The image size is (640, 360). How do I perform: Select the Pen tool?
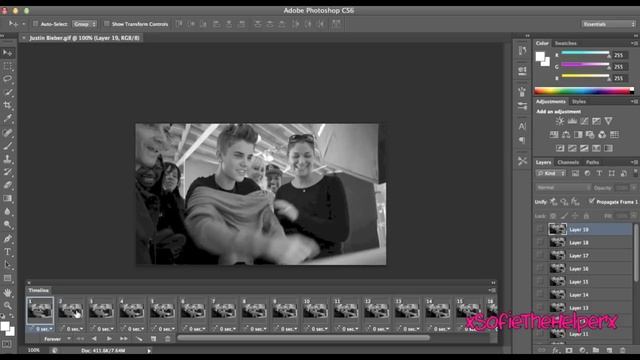point(7,238)
